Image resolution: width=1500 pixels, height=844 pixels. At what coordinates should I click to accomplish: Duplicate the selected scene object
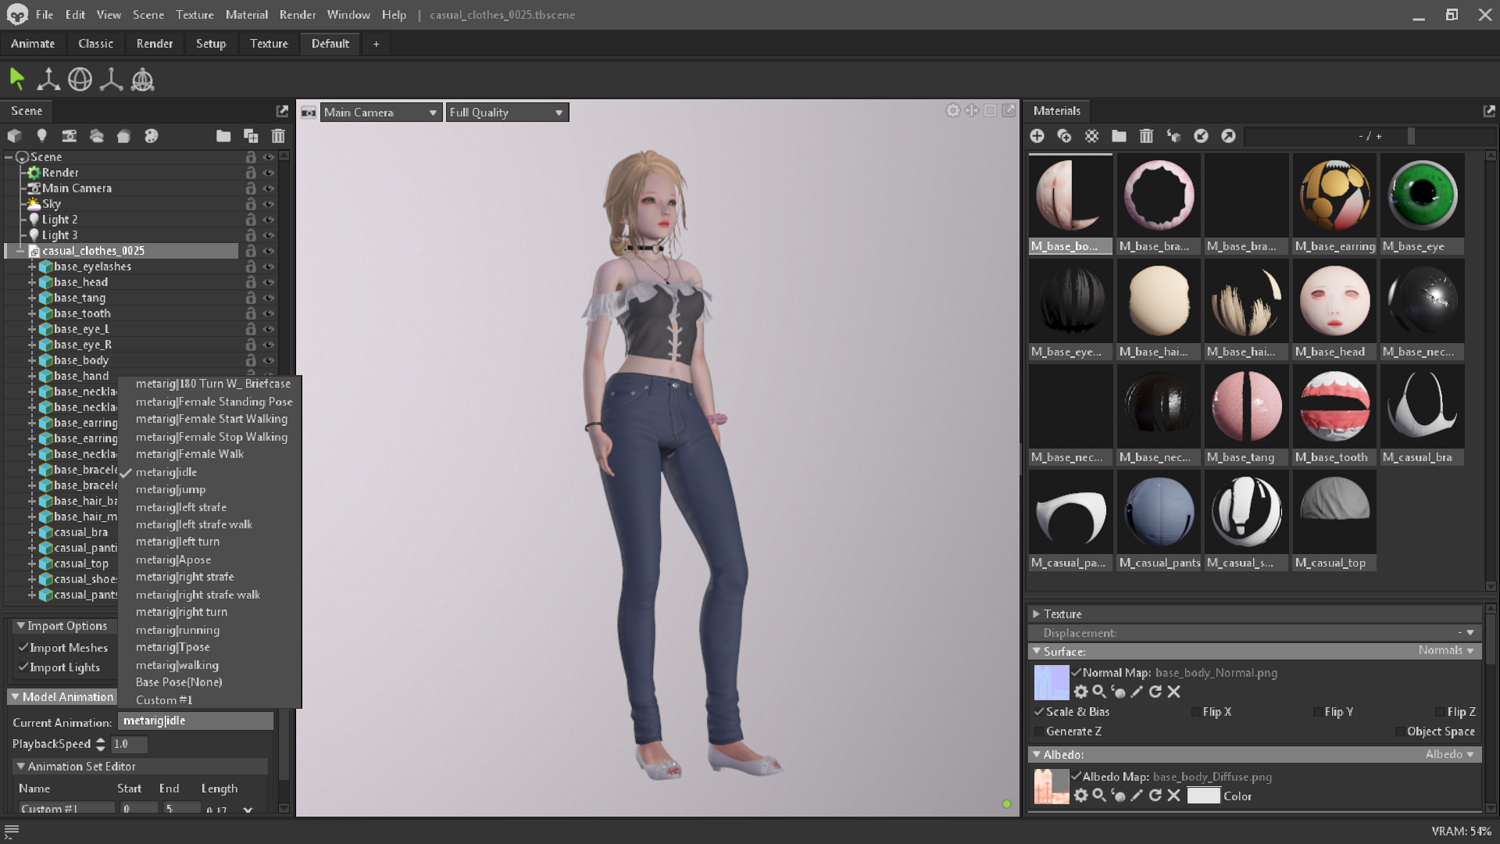click(251, 136)
